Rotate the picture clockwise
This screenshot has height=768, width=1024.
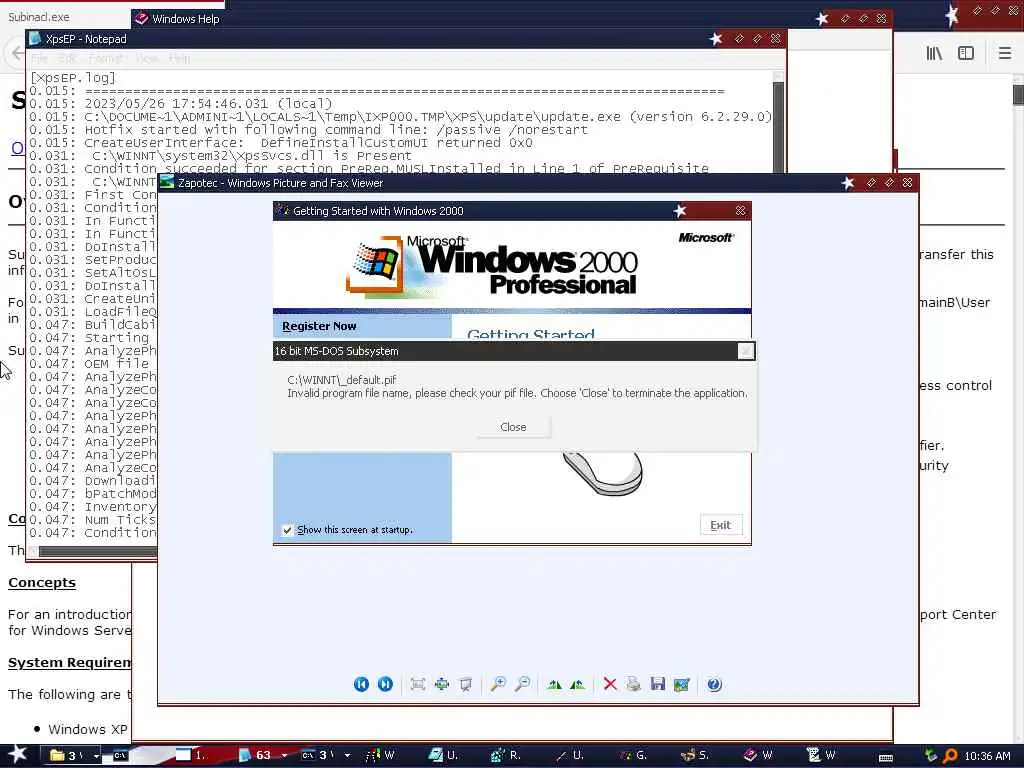tap(554, 684)
